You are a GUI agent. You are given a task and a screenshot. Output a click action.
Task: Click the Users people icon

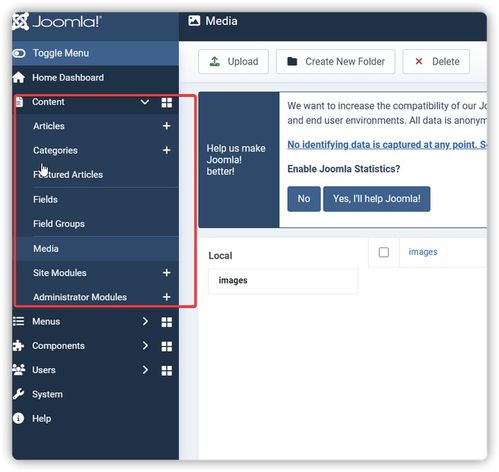(x=19, y=370)
